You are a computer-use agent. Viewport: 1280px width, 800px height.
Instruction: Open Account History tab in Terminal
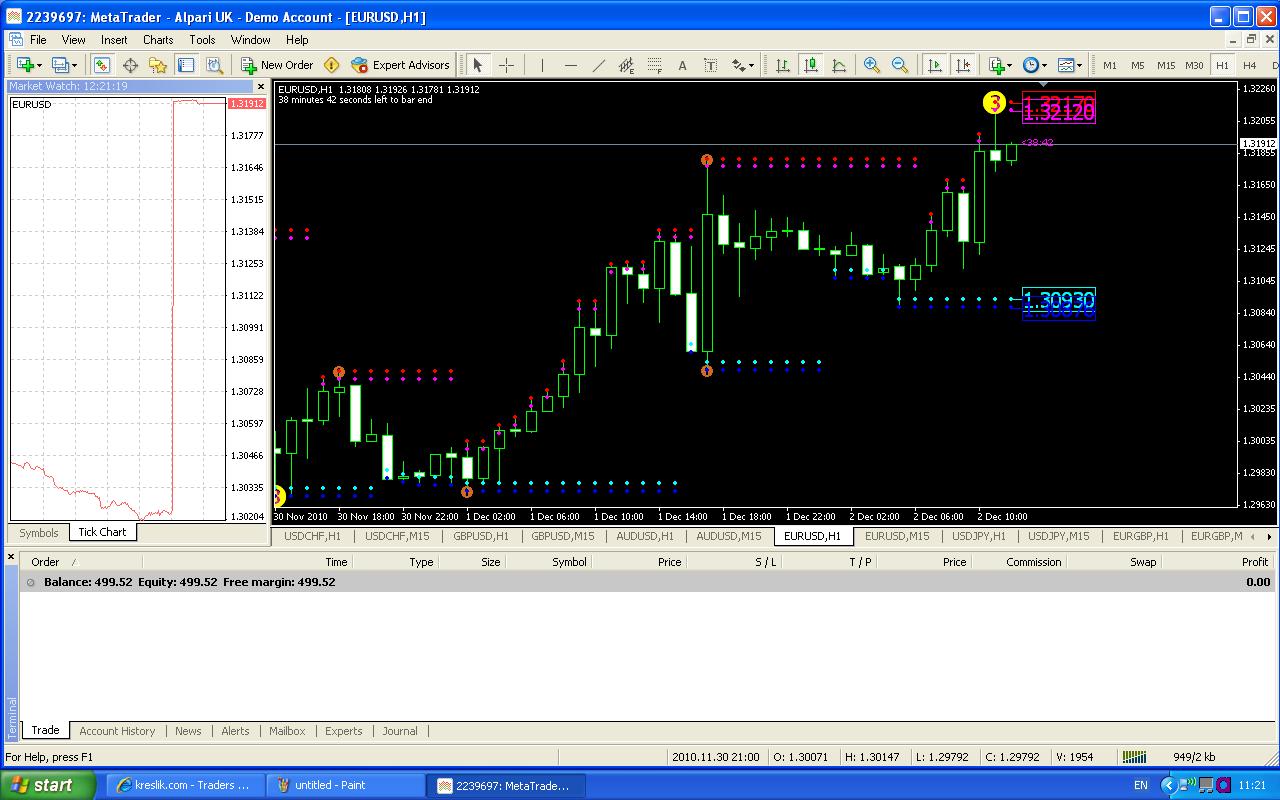(117, 731)
